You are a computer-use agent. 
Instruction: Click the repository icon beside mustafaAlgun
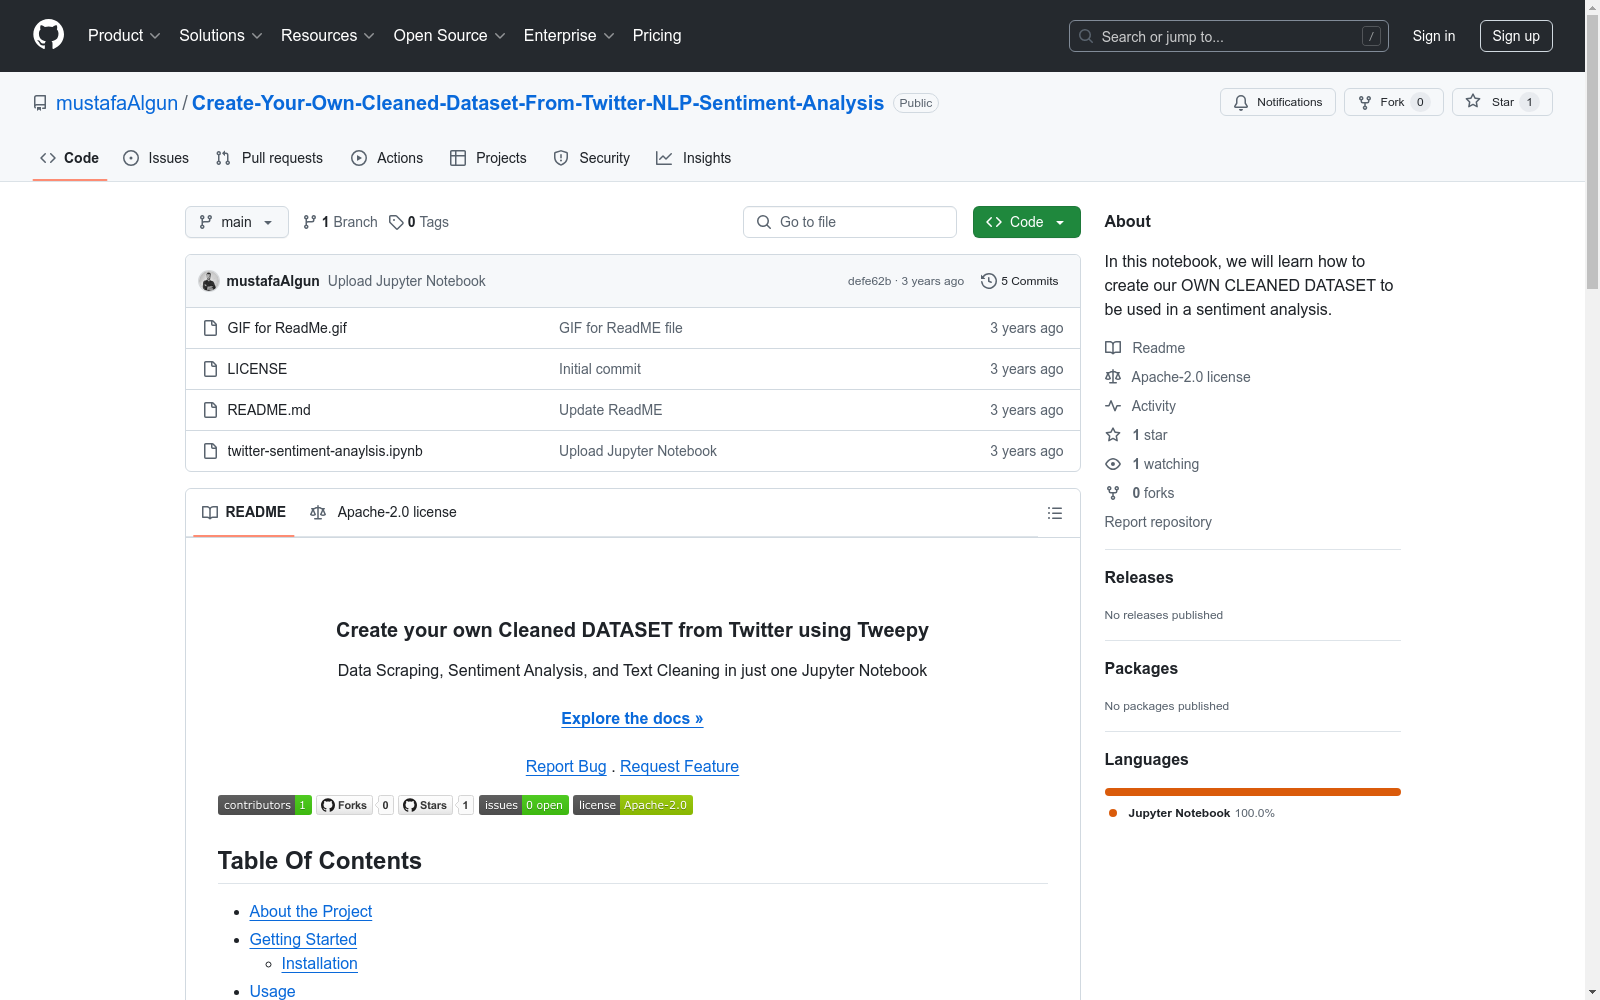click(40, 103)
